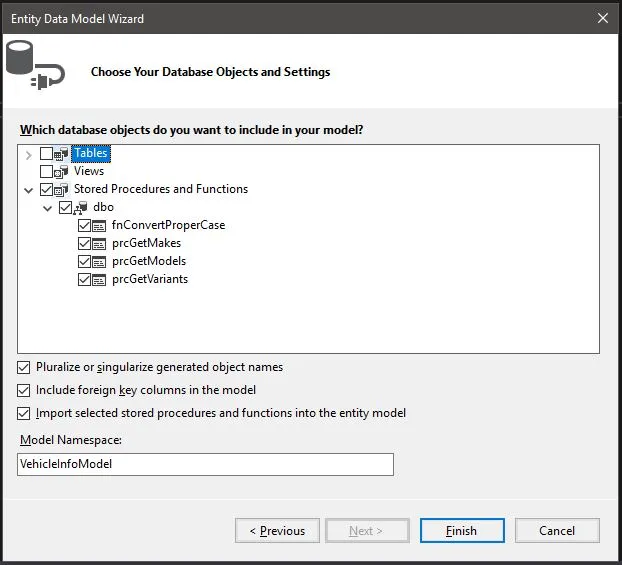Select the fnConvertProperCase tree item
This screenshot has width=622, height=565.
(x=168, y=225)
